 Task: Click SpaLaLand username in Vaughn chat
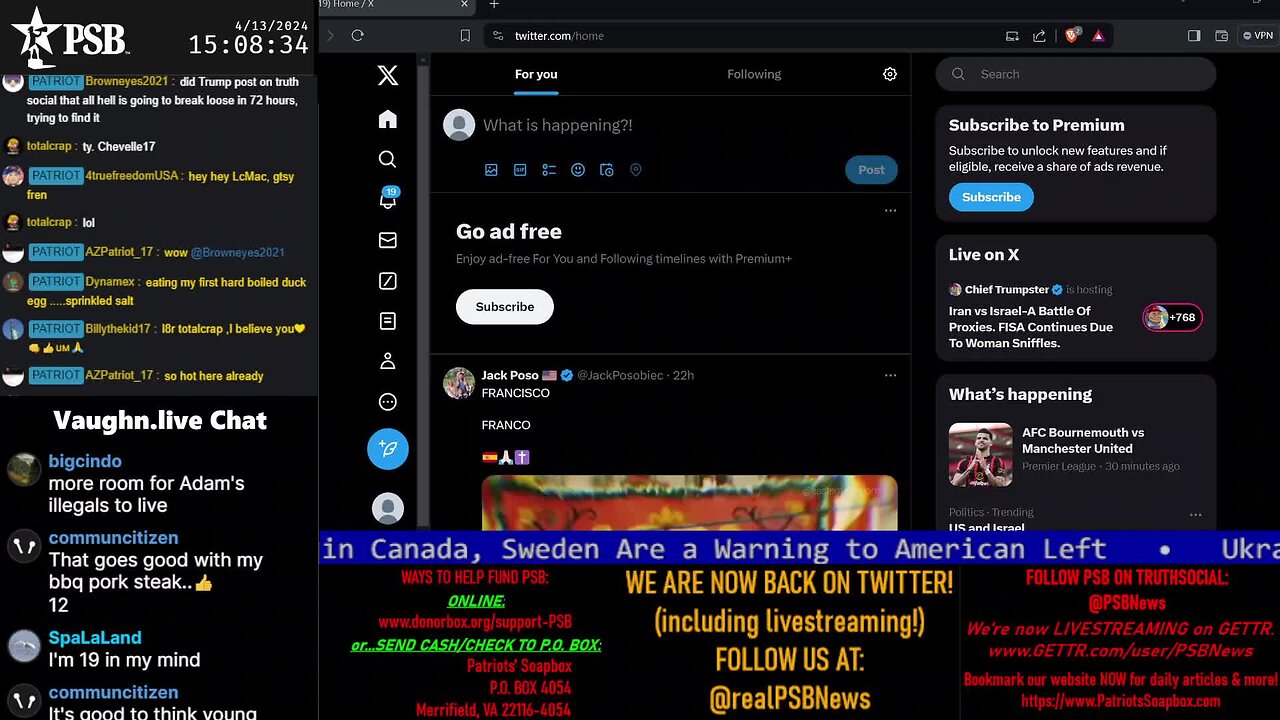click(95, 637)
